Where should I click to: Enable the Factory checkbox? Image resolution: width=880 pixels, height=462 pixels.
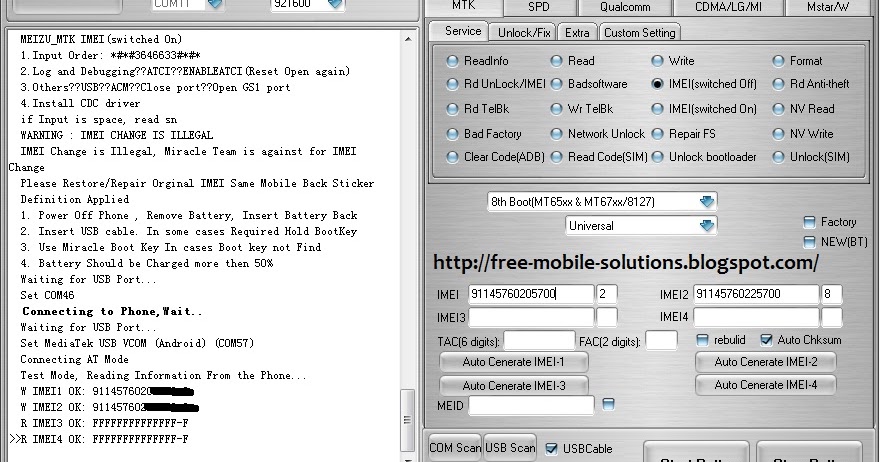(x=809, y=222)
